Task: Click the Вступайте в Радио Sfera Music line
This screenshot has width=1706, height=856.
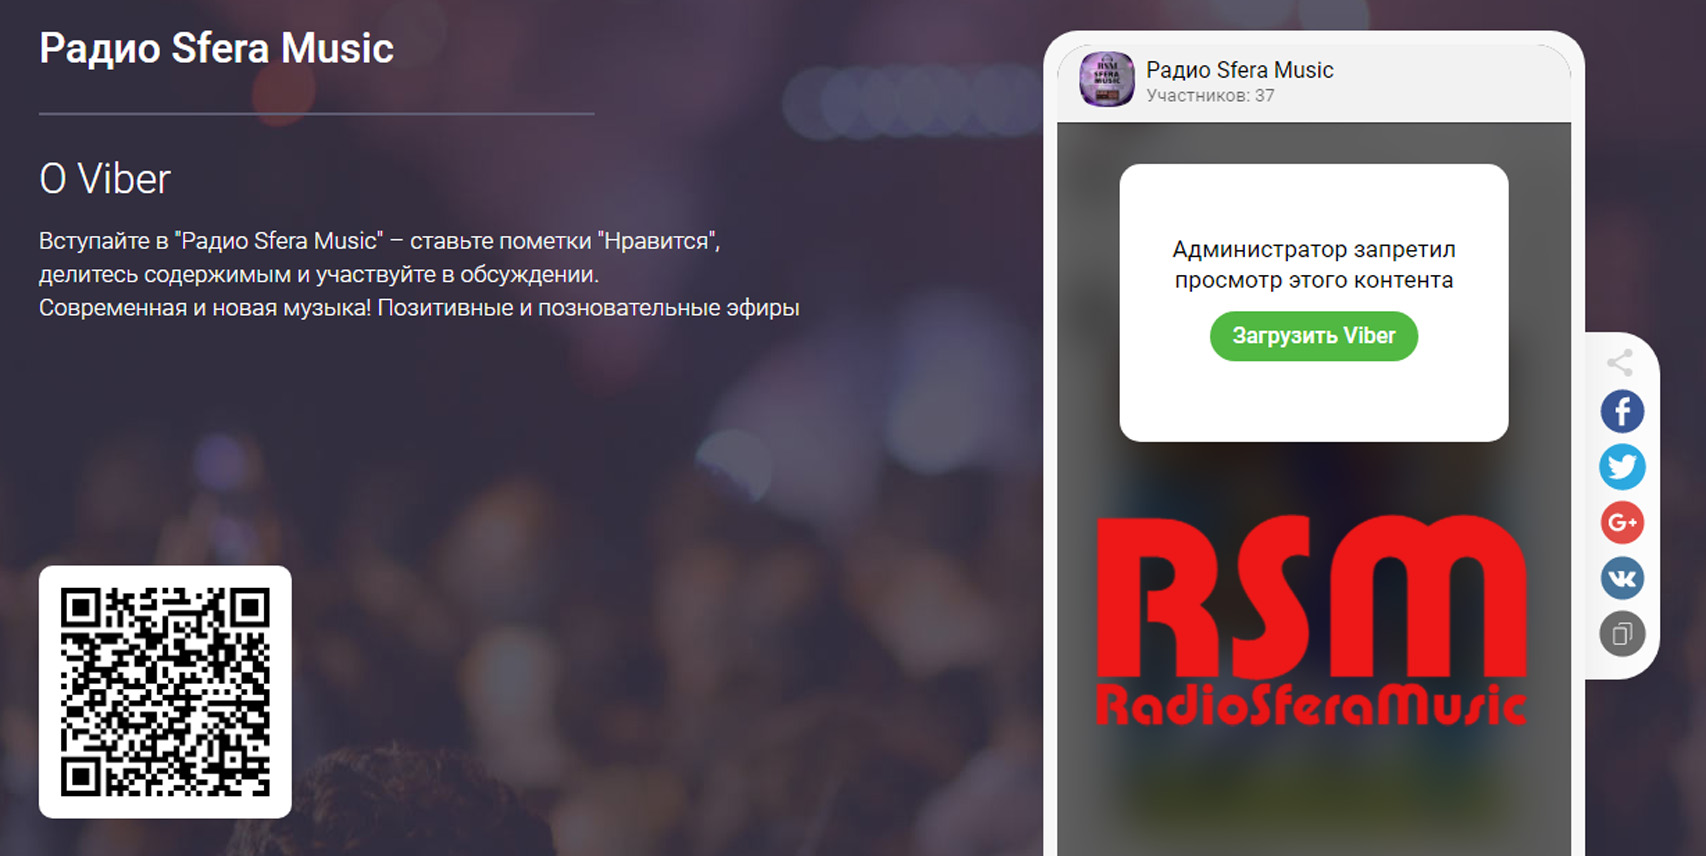Action: [380, 241]
